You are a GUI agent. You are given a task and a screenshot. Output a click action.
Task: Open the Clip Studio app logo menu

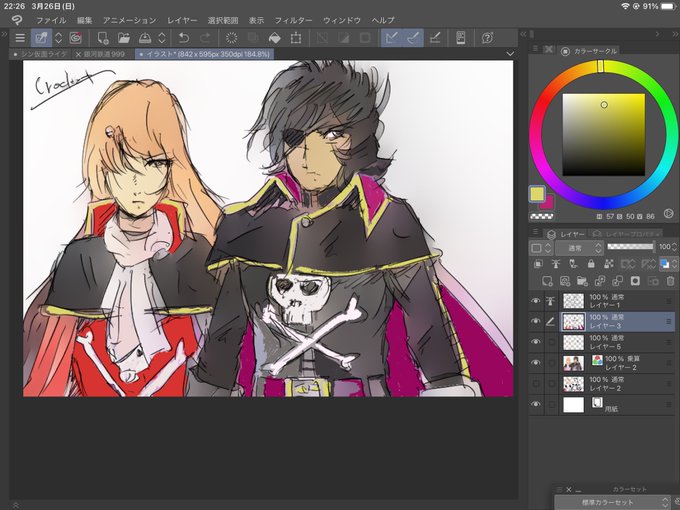(x=17, y=20)
